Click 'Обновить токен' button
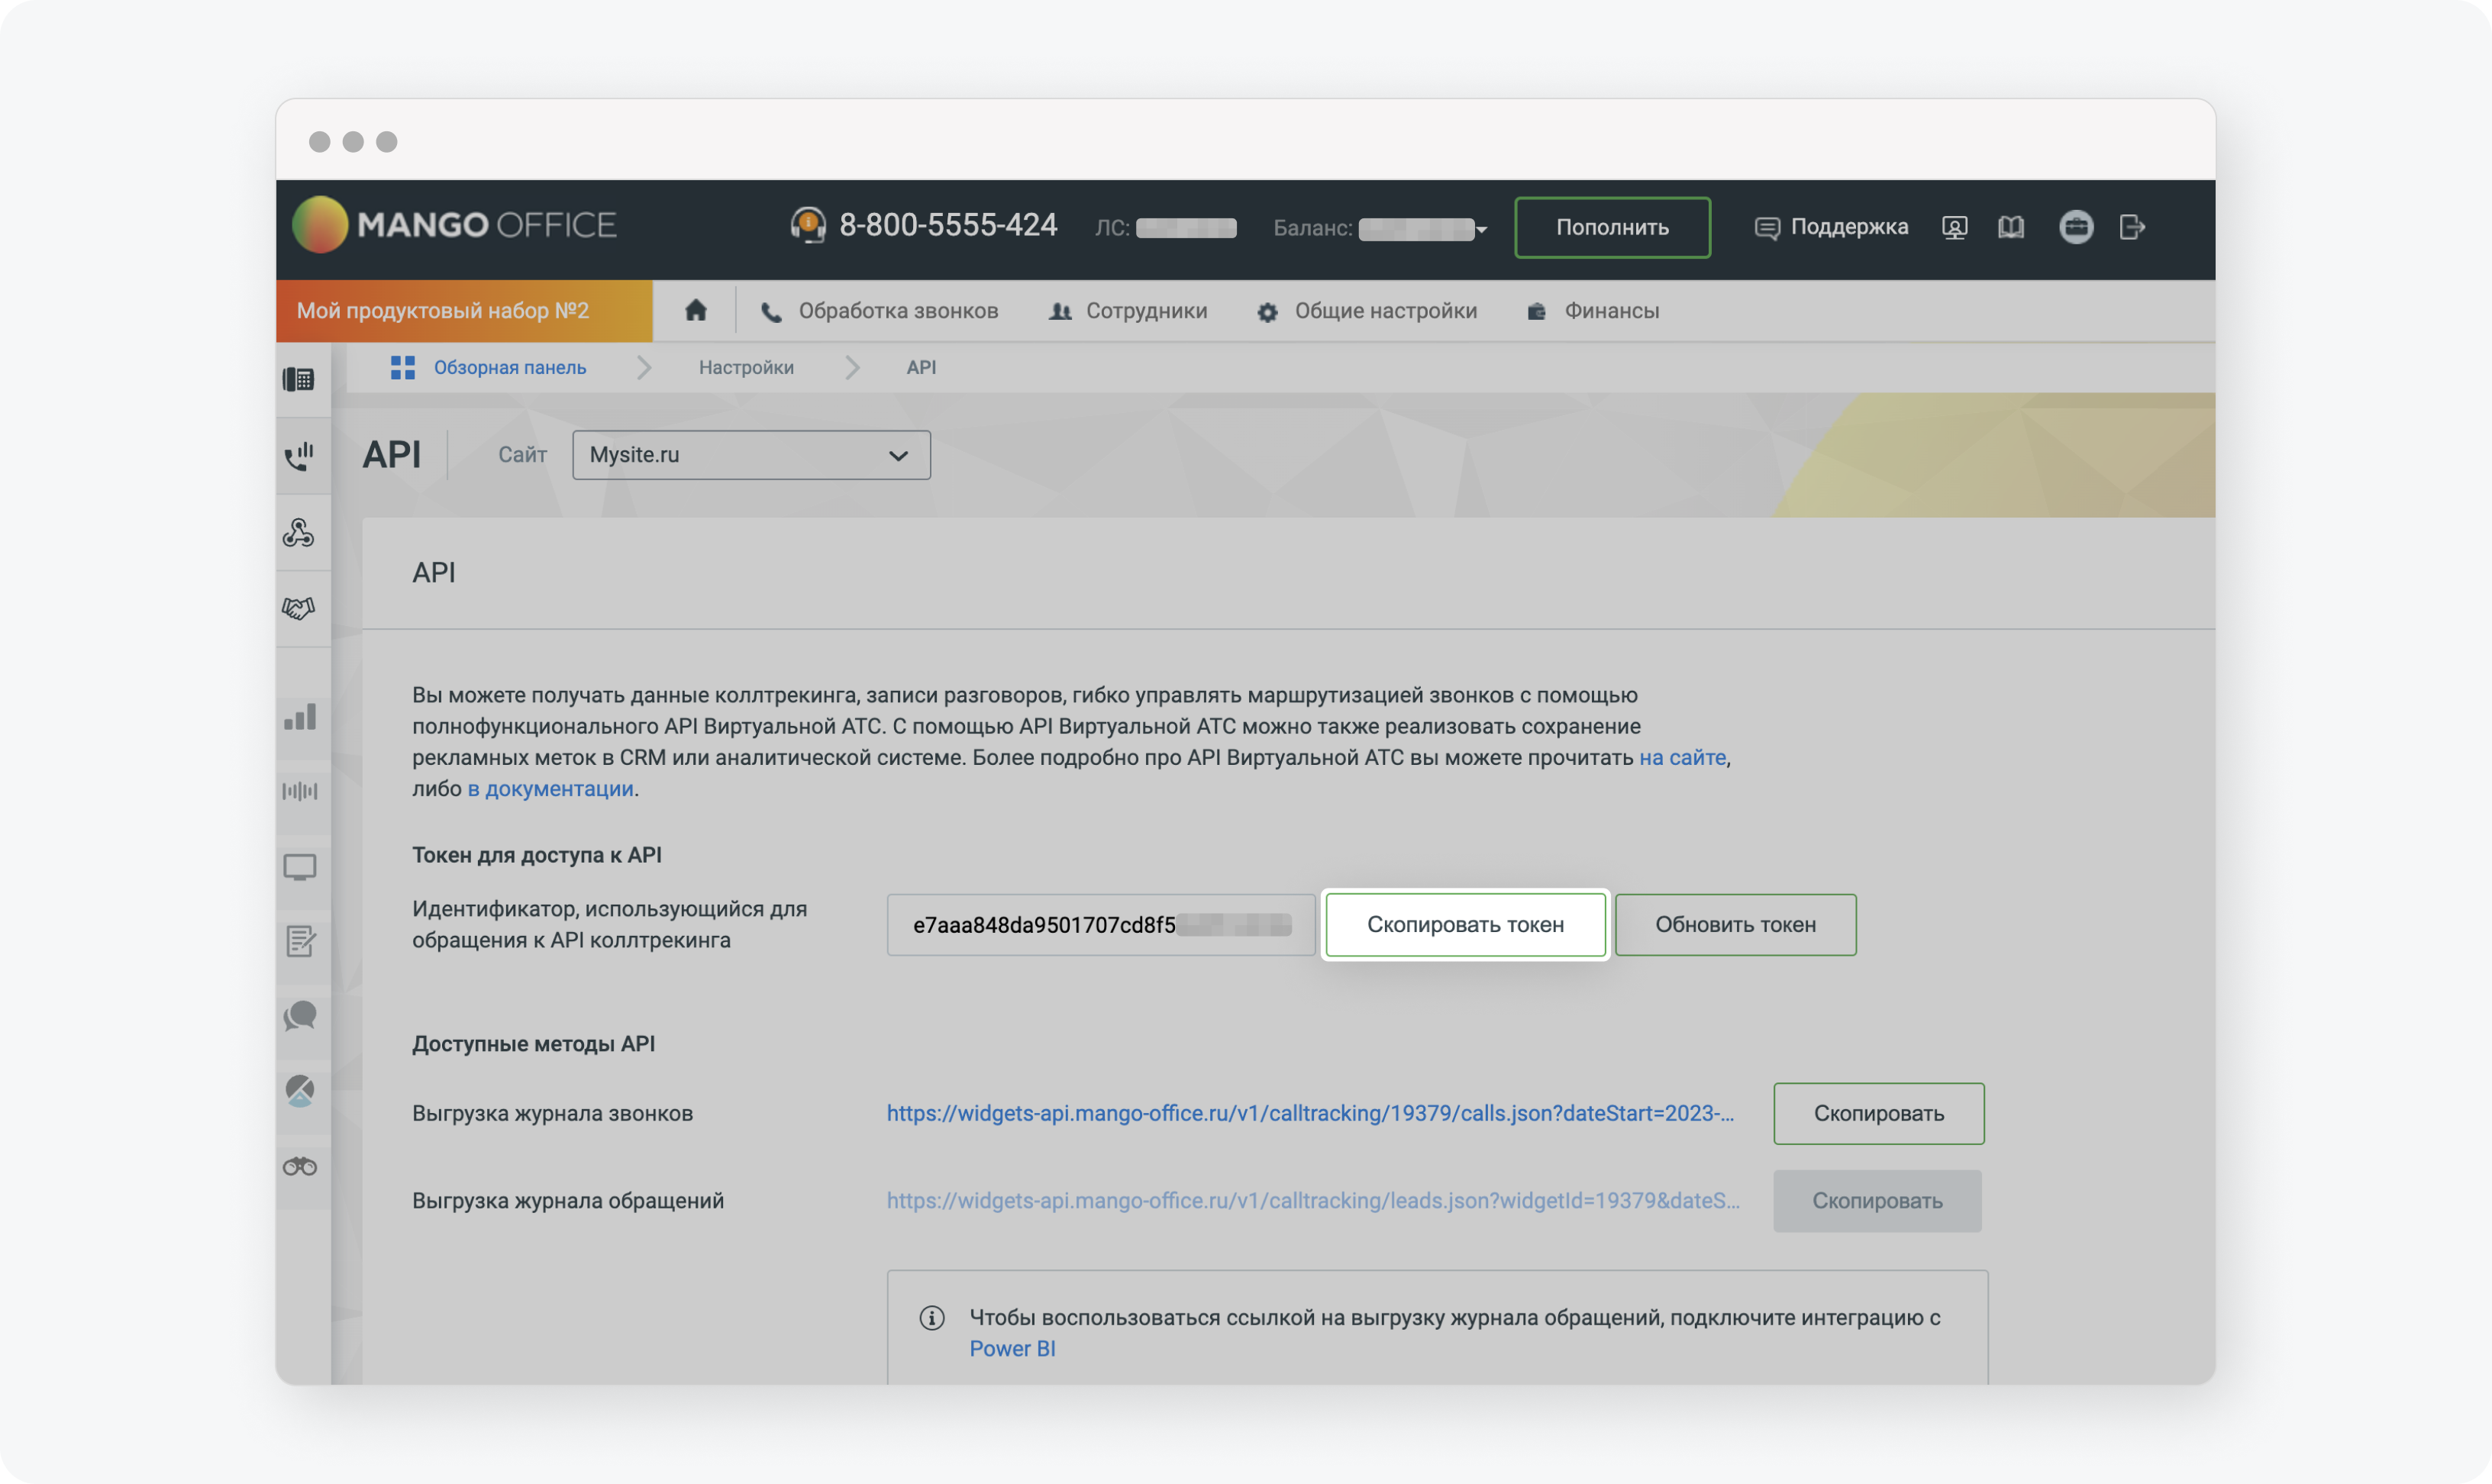2492x1484 pixels. click(x=1735, y=924)
